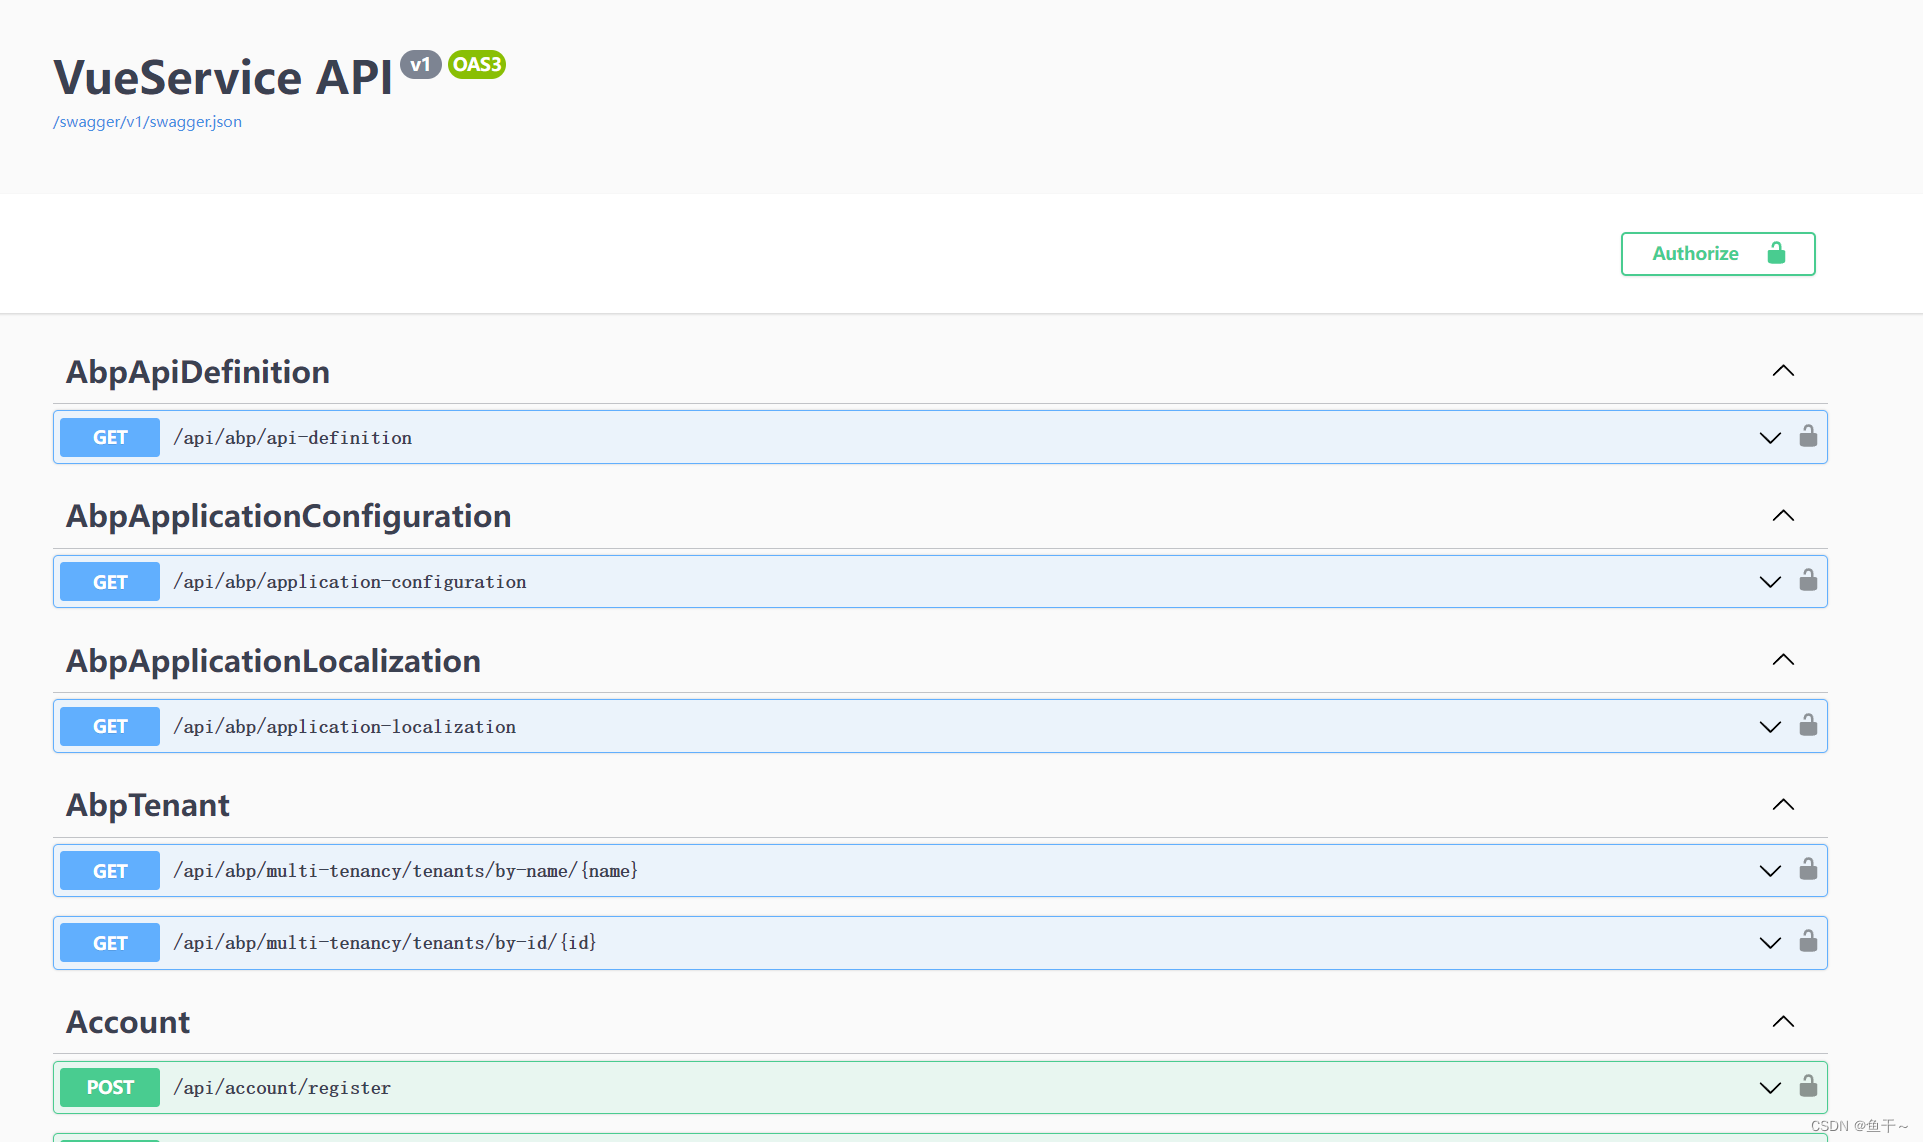
Task: Click the AbpApiDefinition section title
Action: [198, 372]
